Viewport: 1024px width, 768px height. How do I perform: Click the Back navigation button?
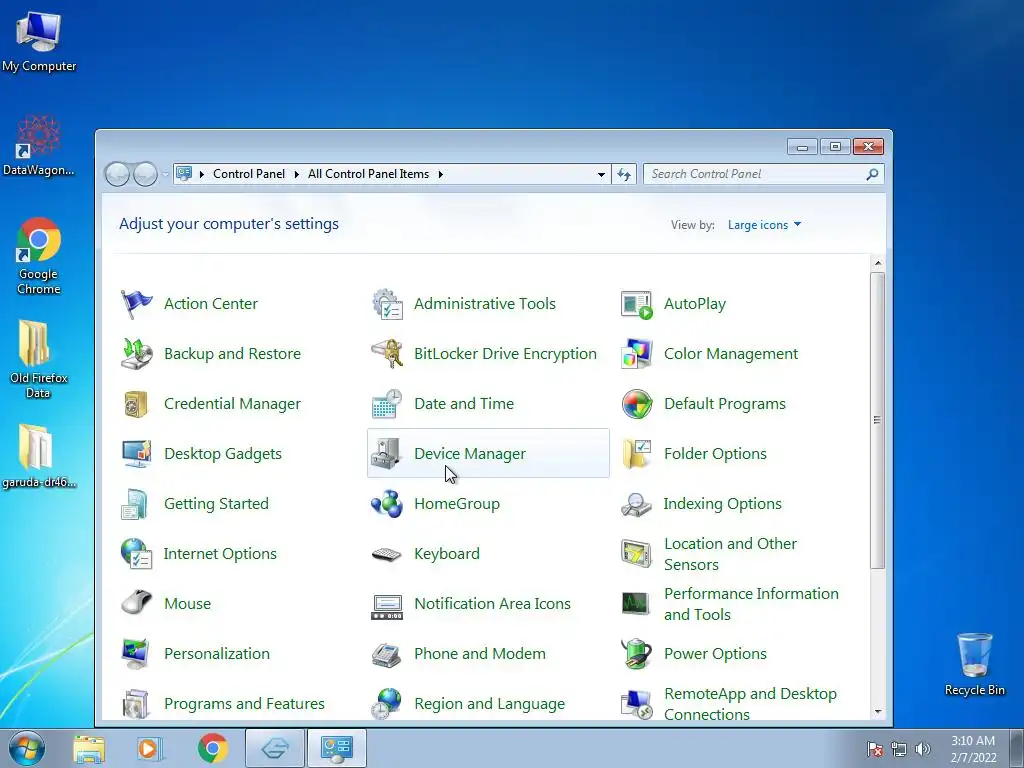(118, 174)
